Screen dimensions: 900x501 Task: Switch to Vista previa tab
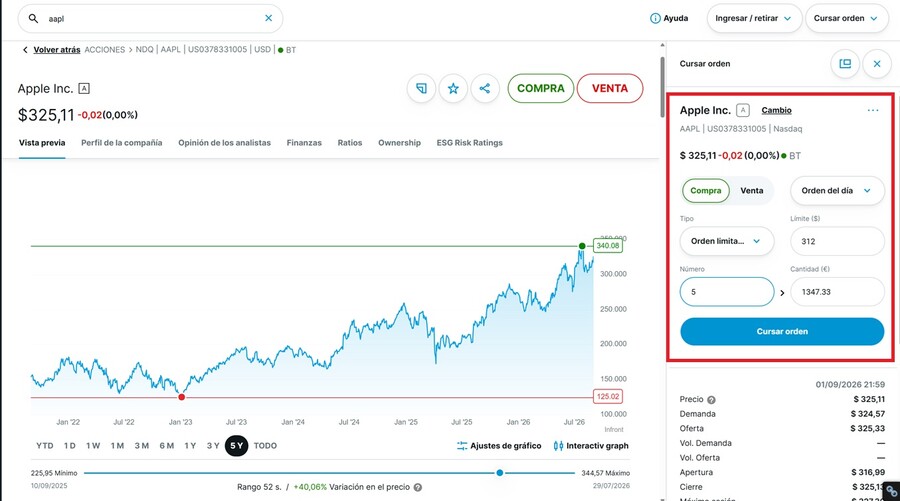coord(42,143)
